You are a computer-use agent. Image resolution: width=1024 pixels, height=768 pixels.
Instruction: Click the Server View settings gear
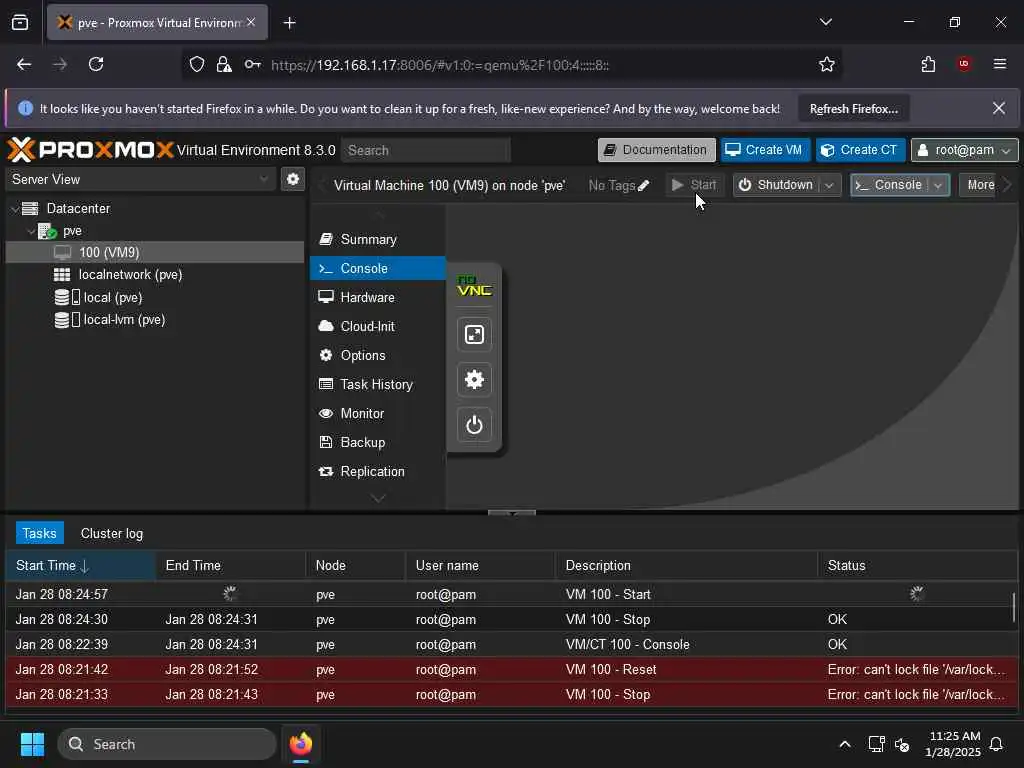click(x=293, y=179)
